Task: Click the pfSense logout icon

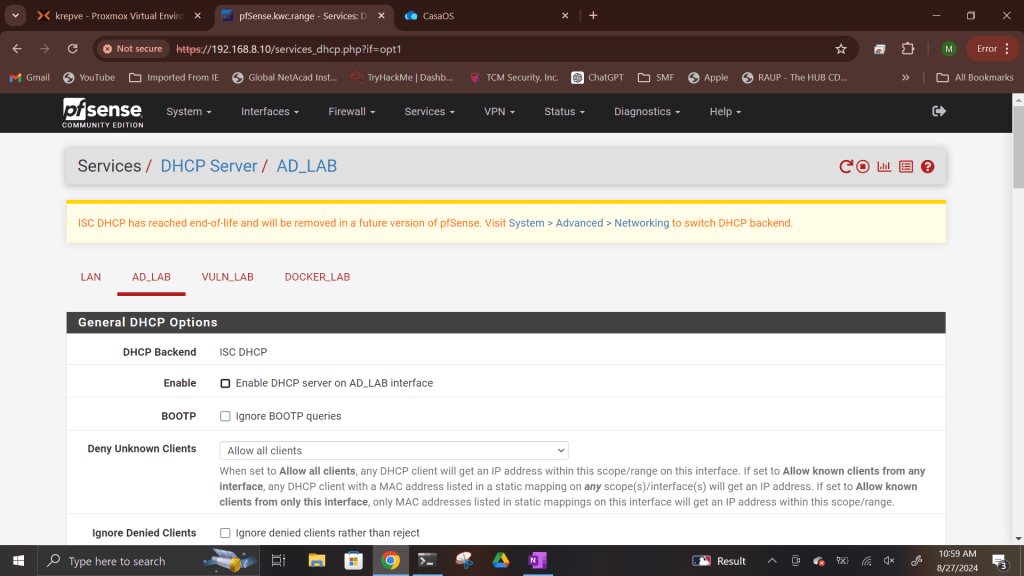Action: [x=938, y=111]
